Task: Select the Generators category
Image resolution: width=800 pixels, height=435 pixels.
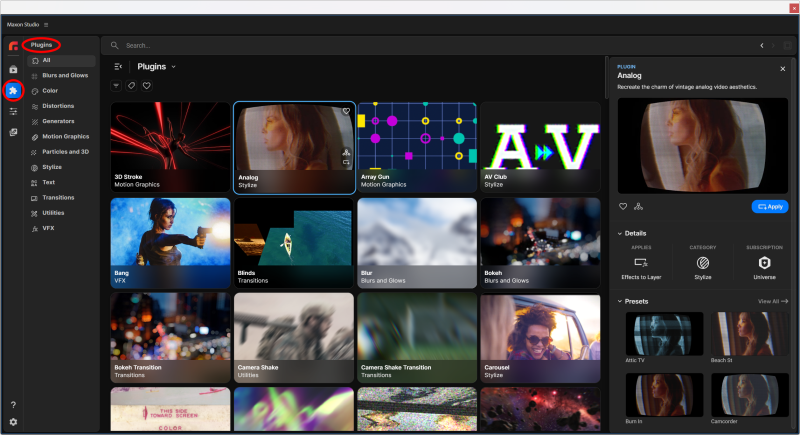Action: (61, 121)
